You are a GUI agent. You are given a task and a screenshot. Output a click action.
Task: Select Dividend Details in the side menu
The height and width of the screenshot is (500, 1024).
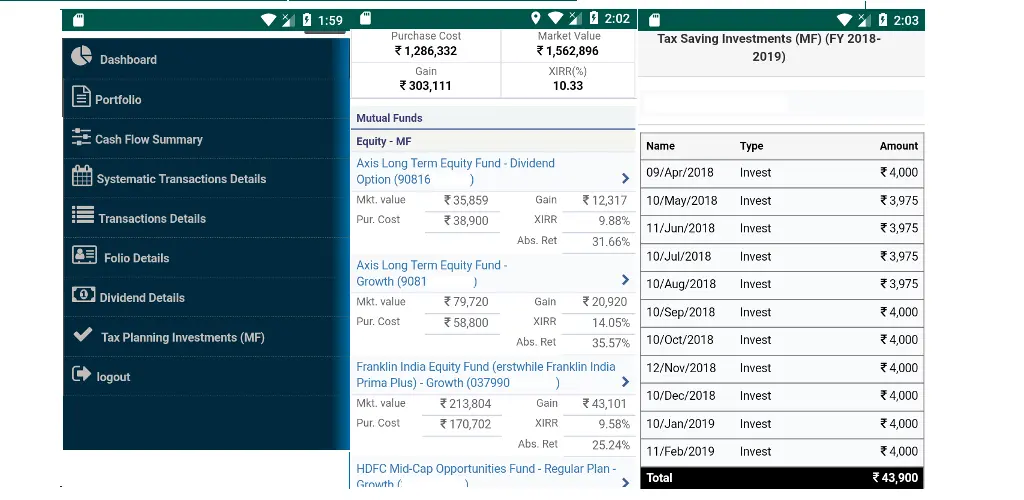tap(206, 297)
